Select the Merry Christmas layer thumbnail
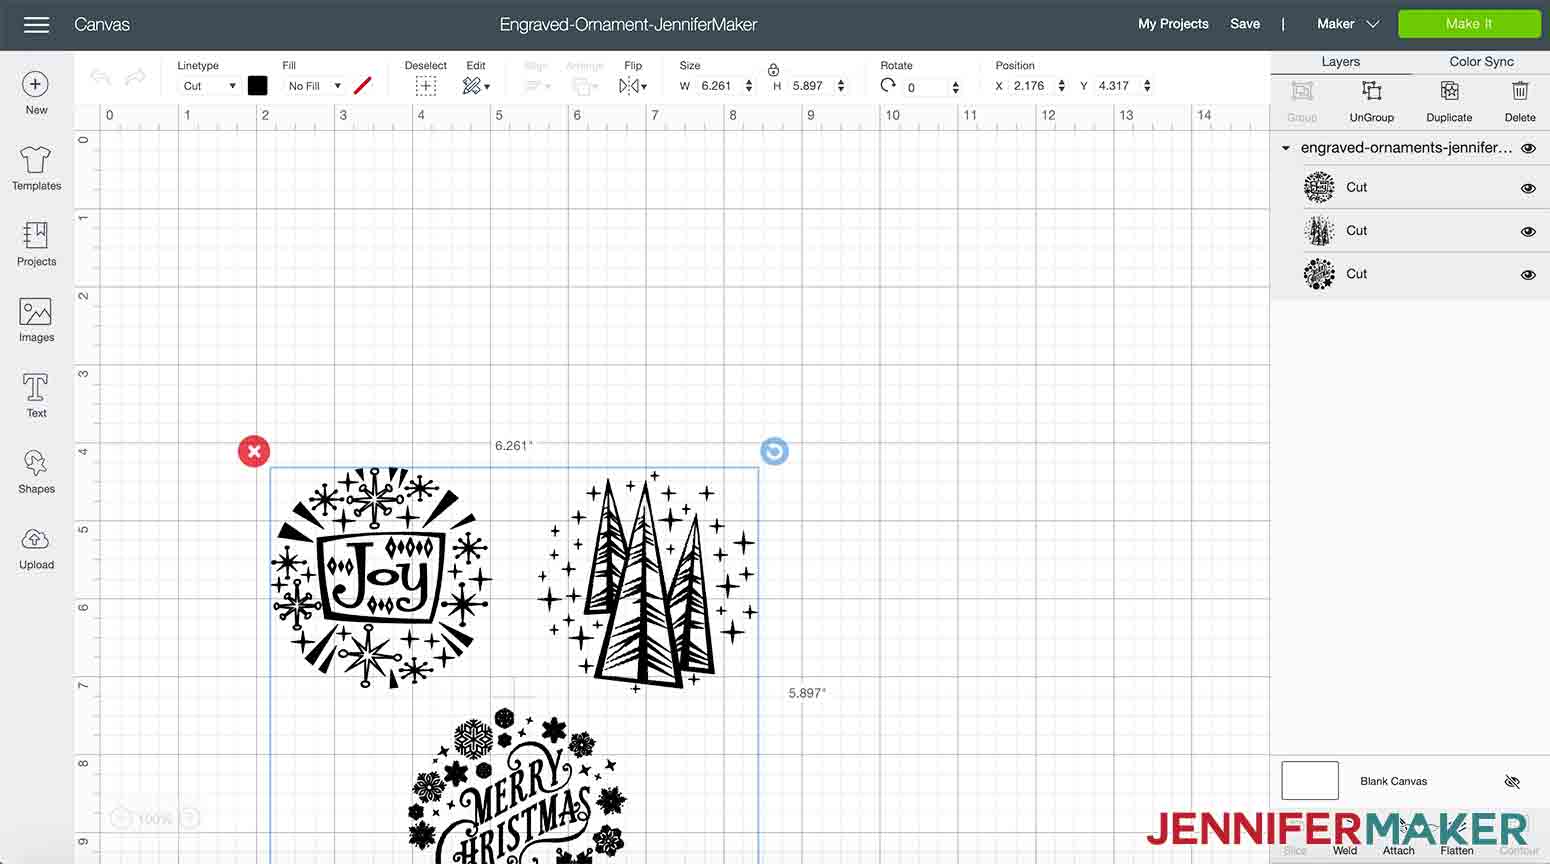Viewport: 1550px width, 864px height. pos(1319,273)
